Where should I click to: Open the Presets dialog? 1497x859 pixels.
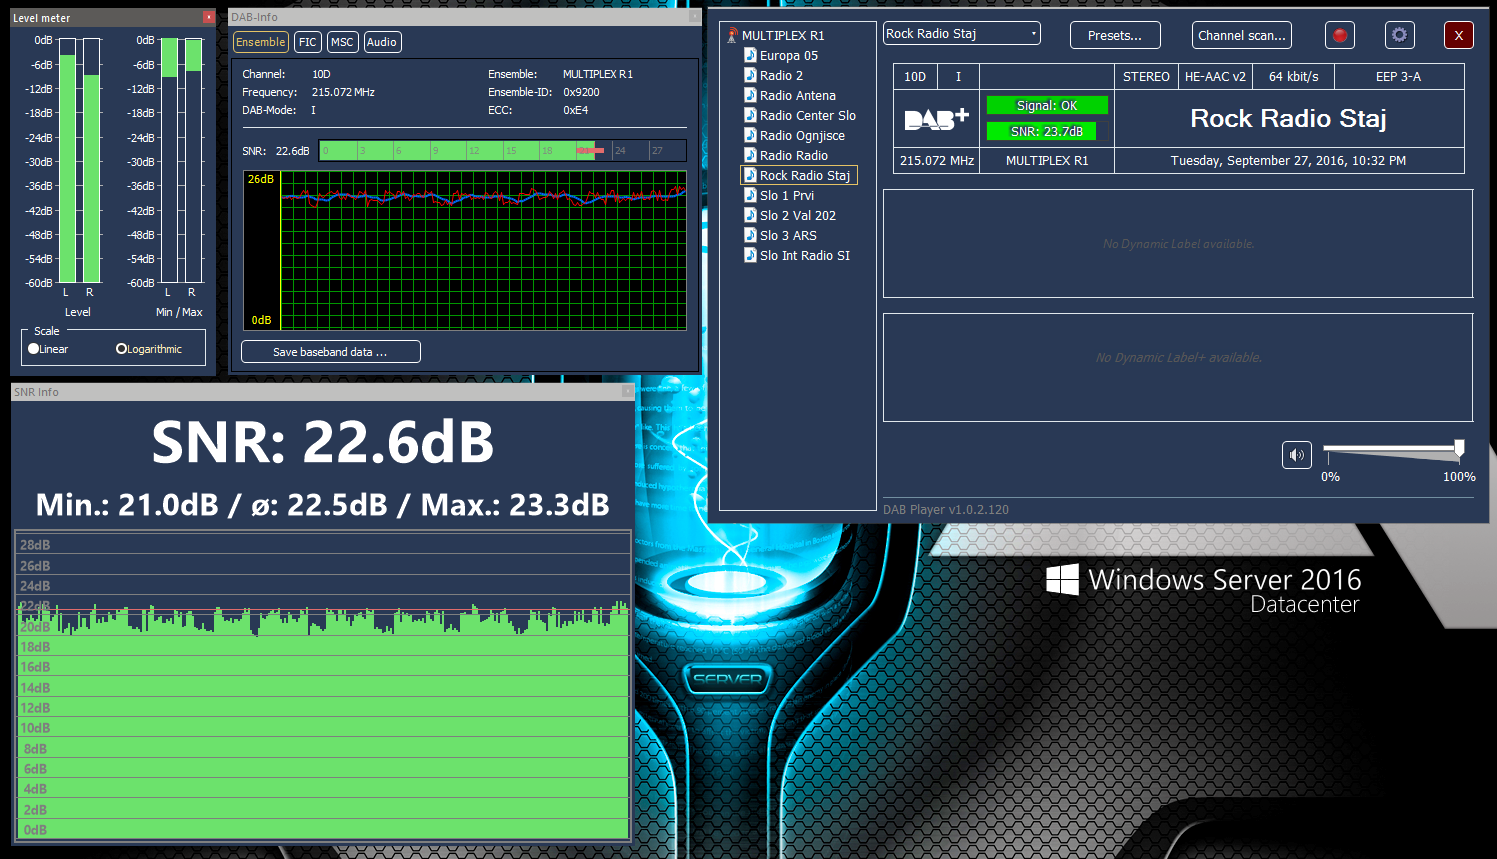click(1115, 35)
